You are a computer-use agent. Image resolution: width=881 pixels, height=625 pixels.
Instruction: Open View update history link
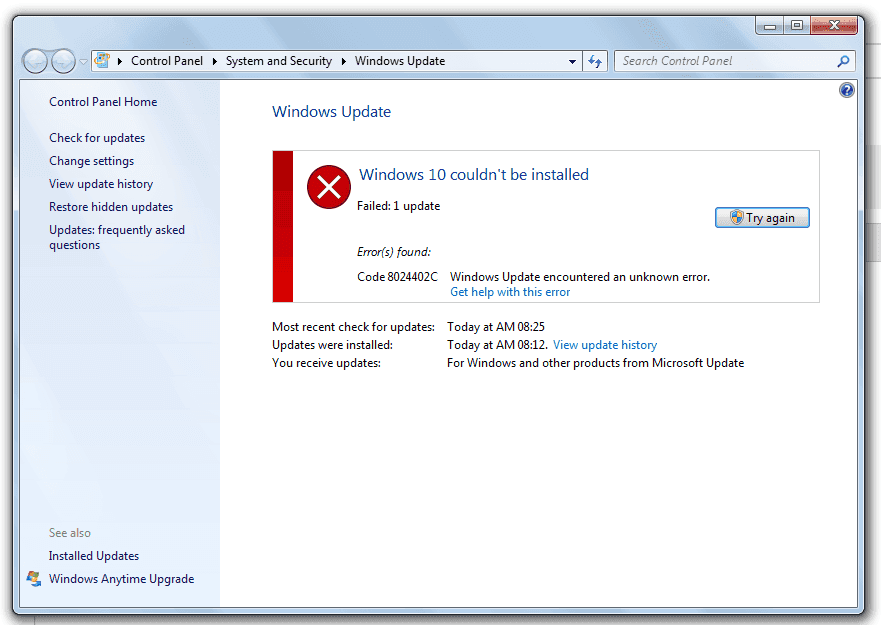coord(604,344)
